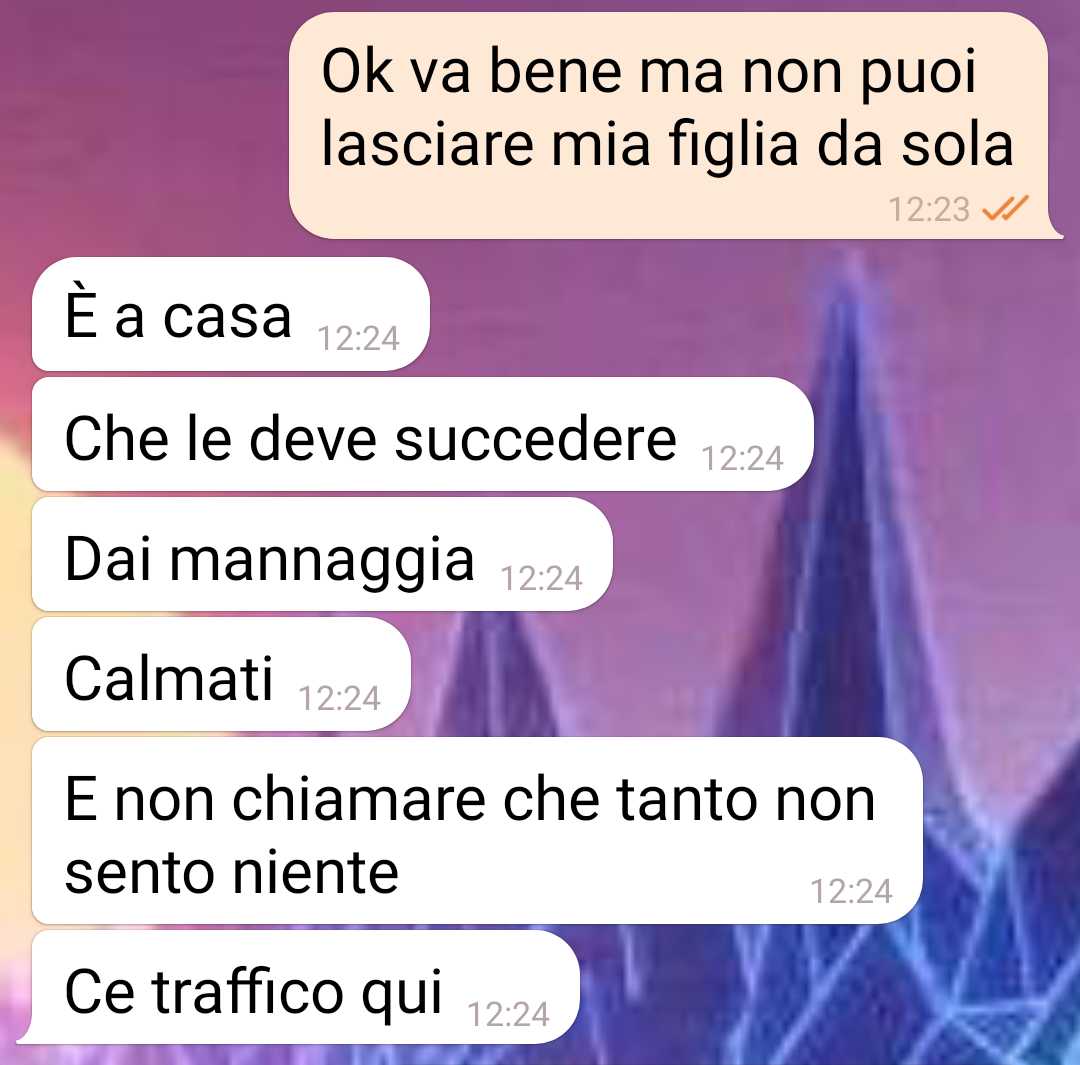Tap the 'Calmati' message bubble
This screenshot has width=1080, height=1065.
[x=221, y=674]
